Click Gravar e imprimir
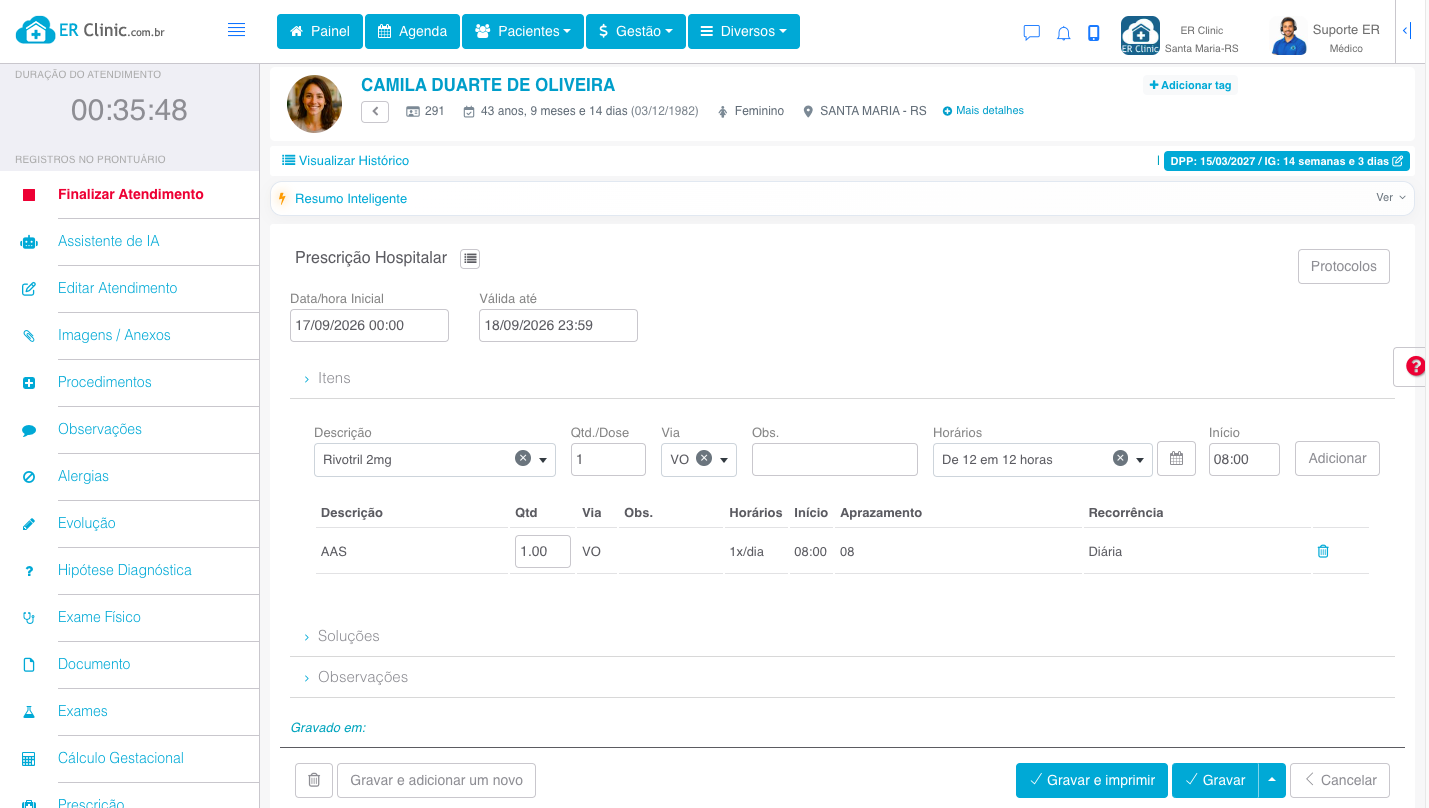1429x808 pixels. [1092, 780]
